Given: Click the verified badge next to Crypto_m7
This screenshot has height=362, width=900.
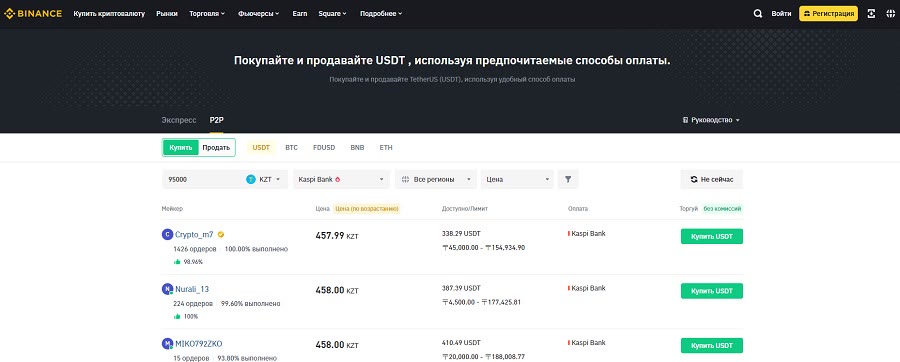Looking at the screenshot, I should click(221, 235).
